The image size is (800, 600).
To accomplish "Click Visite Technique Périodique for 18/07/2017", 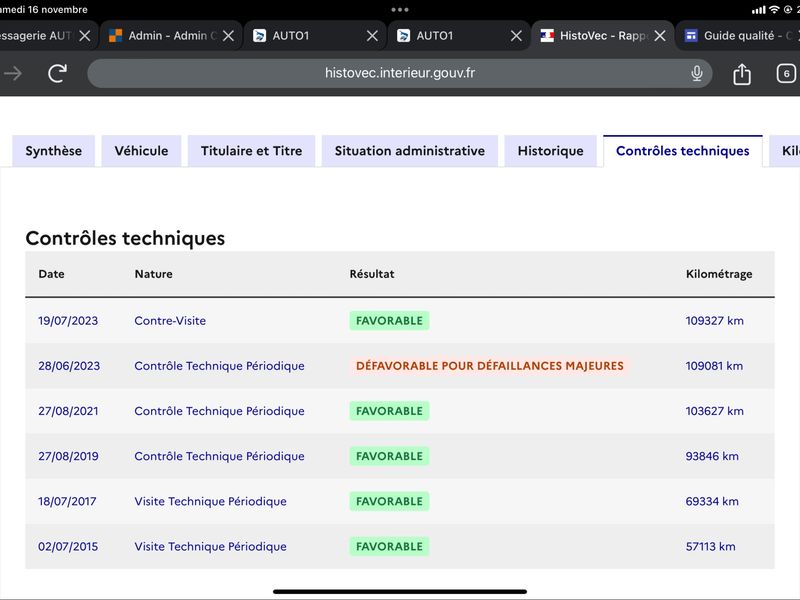I will tap(210, 502).
